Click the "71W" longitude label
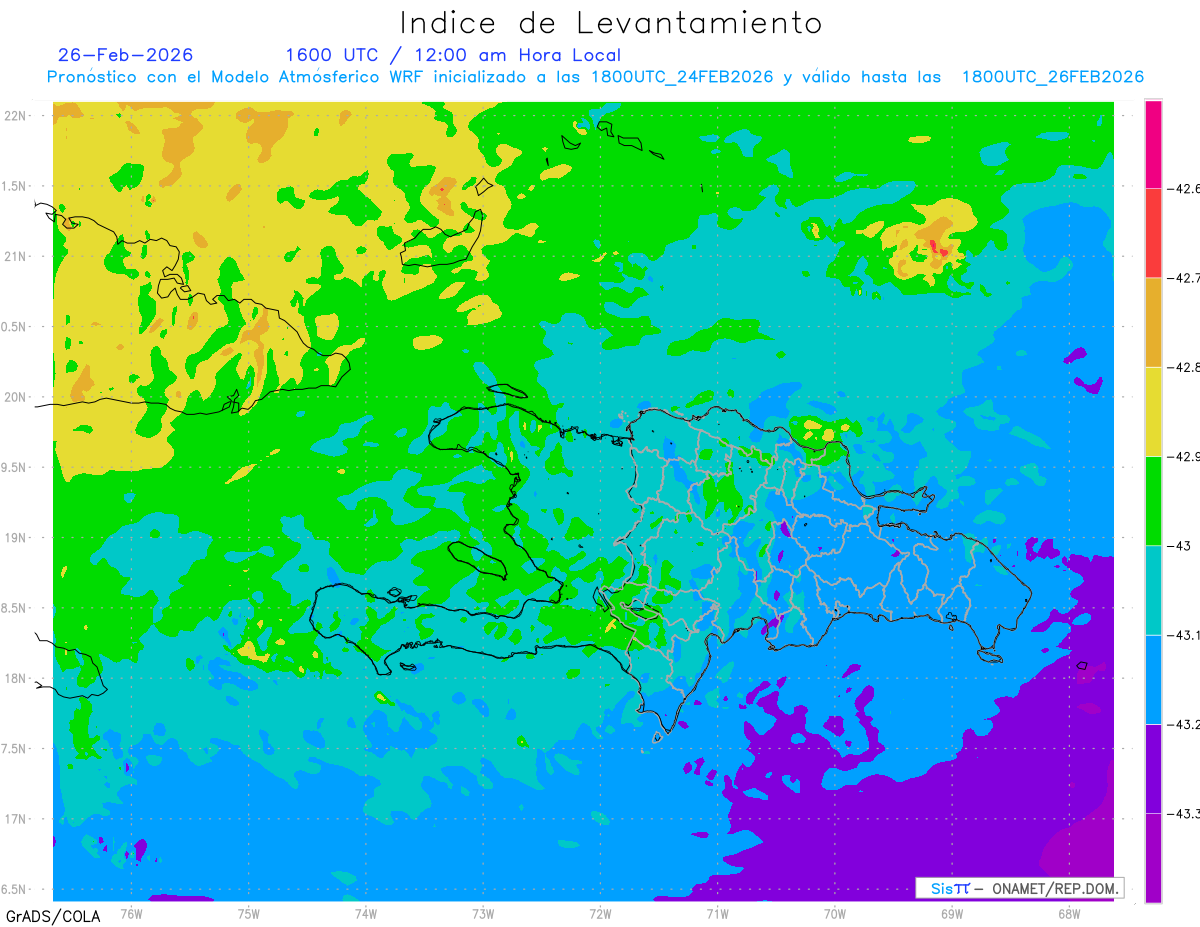Viewport: 1200px width, 927px height. pos(717,913)
